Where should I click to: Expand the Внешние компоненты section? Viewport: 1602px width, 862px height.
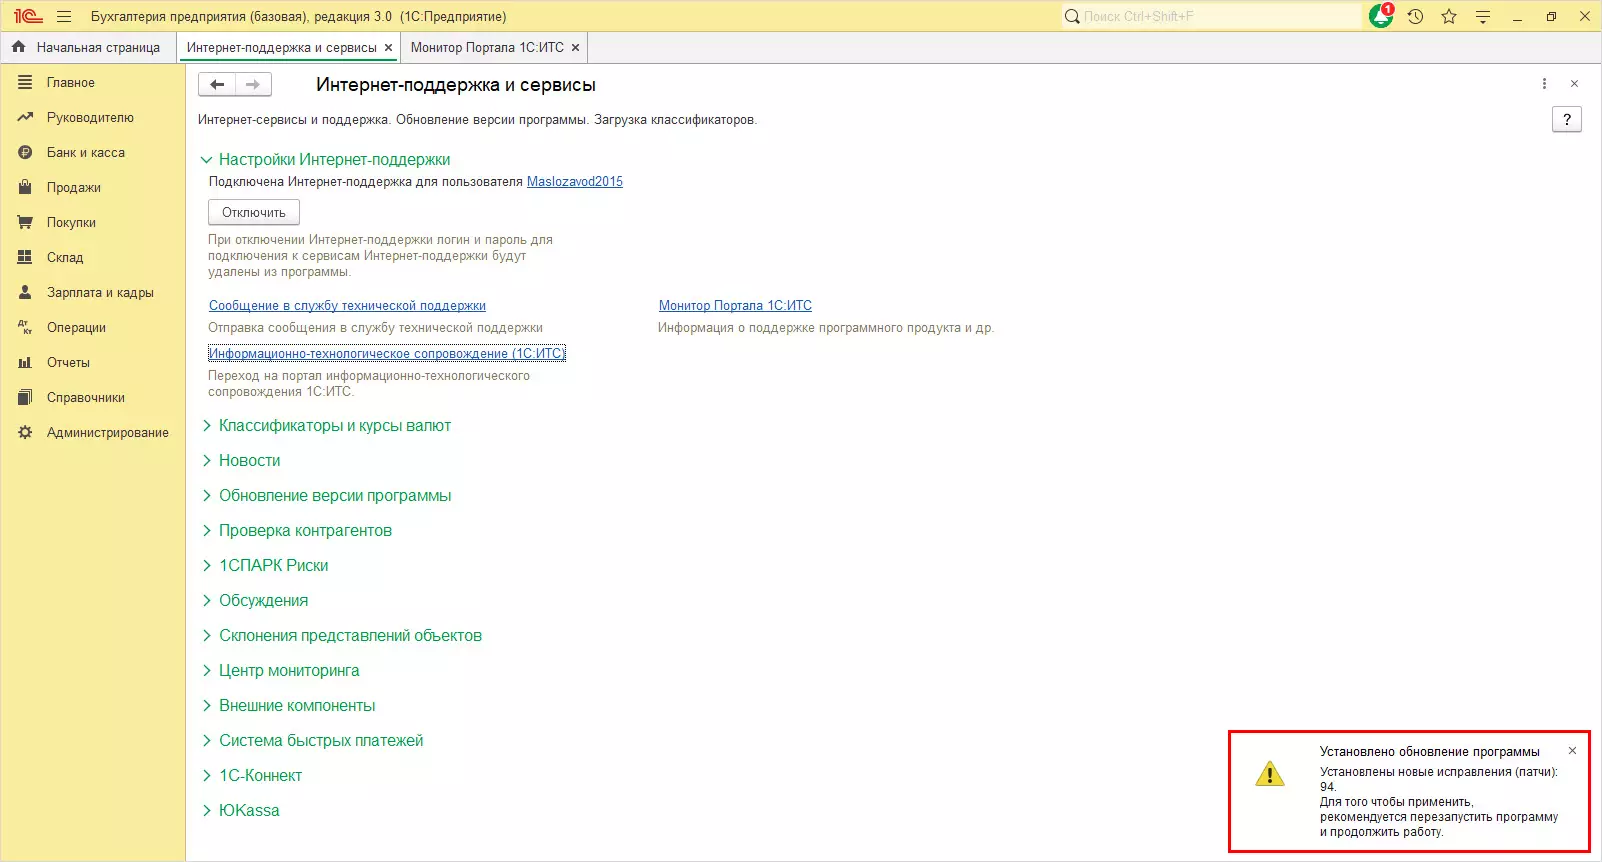coord(207,706)
